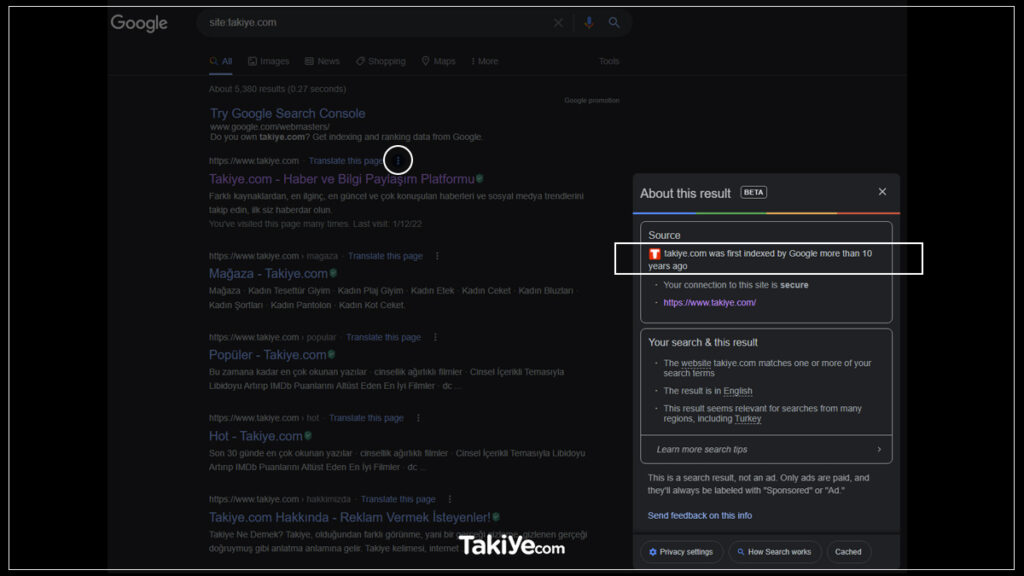
Task: Expand Learn more search tips
Action: point(766,449)
